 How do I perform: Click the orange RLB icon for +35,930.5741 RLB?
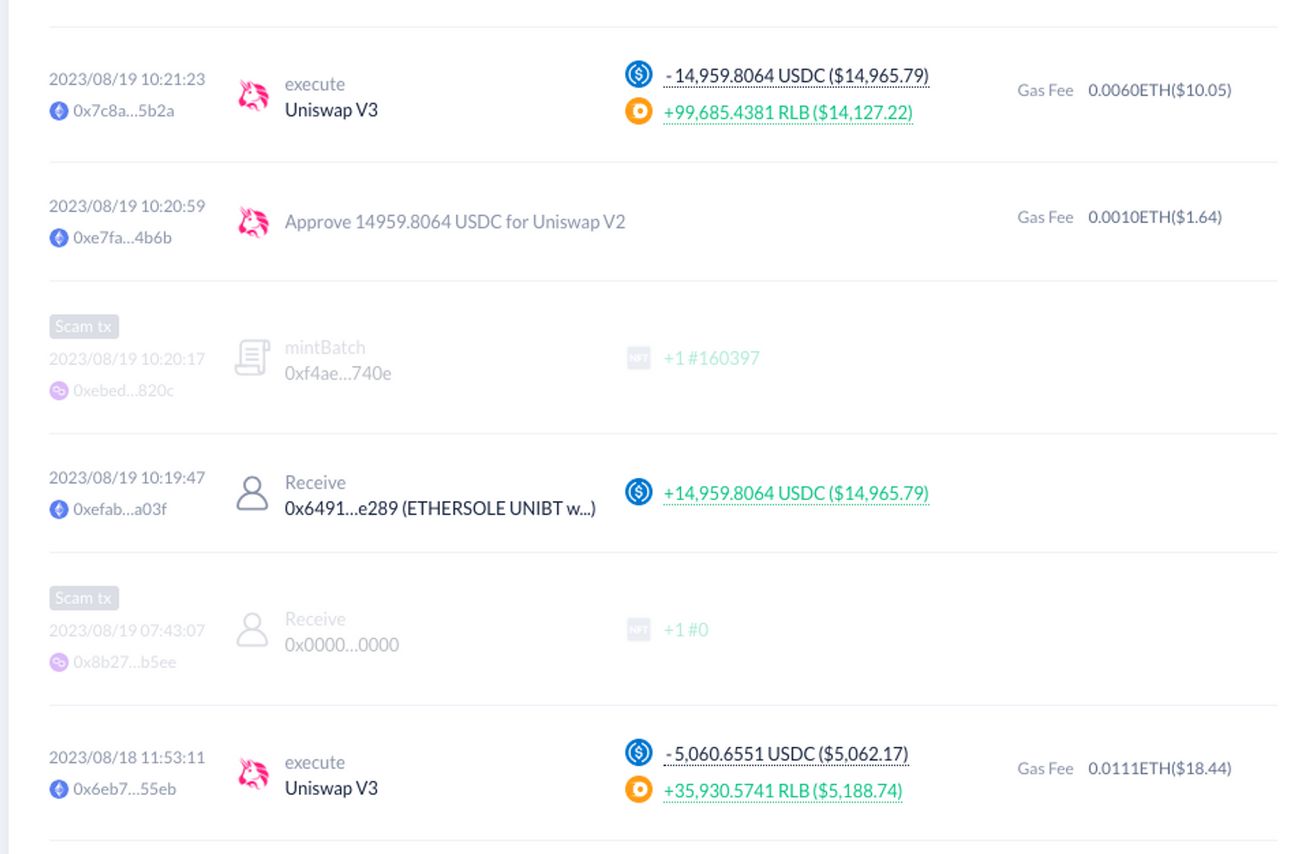[x=639, y=790]
